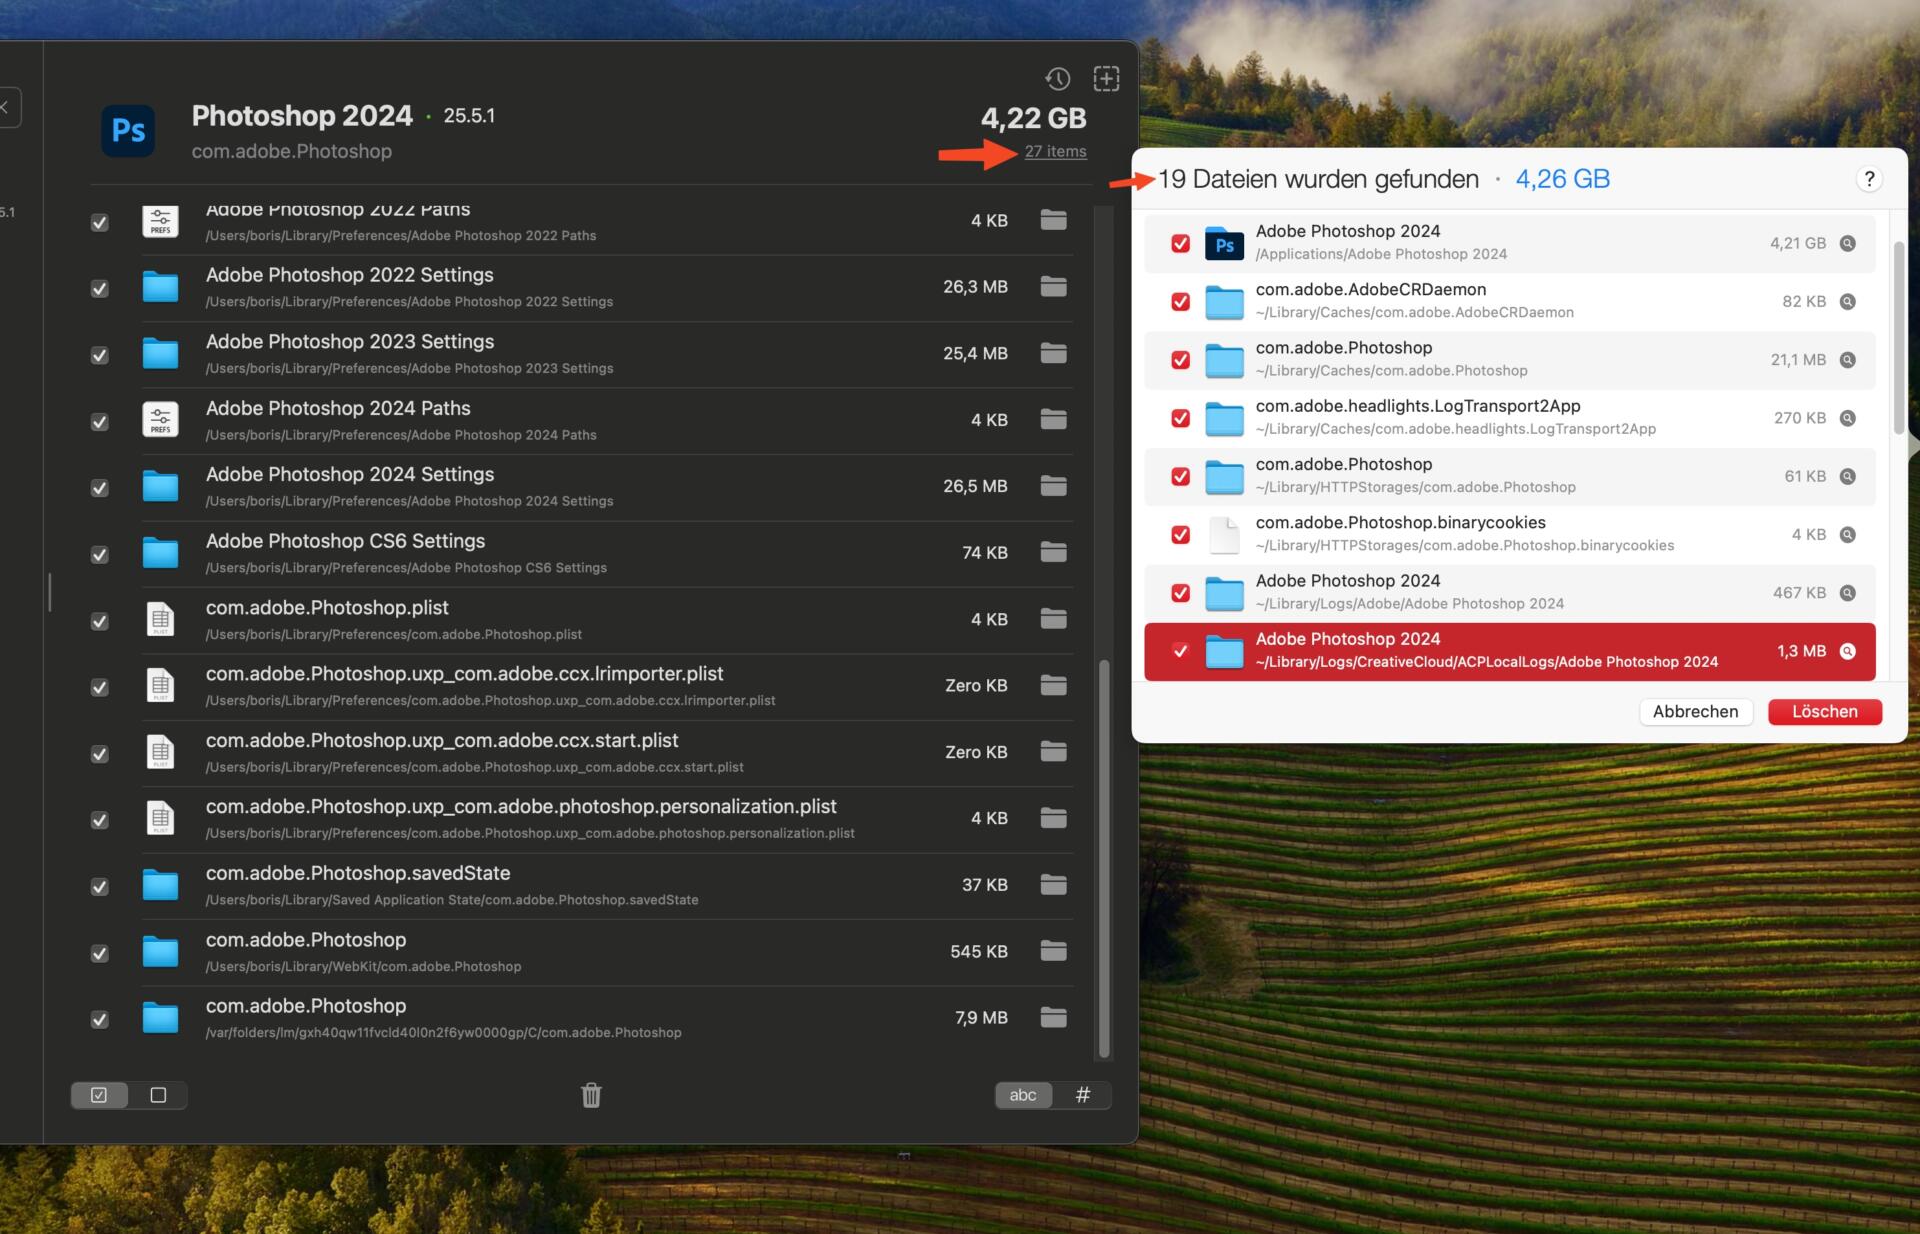Image resolution: width=1920 pixels, height=1234 pixels.
Task: Click the Photoshop 2024 title text
Action: click(302, 116)
